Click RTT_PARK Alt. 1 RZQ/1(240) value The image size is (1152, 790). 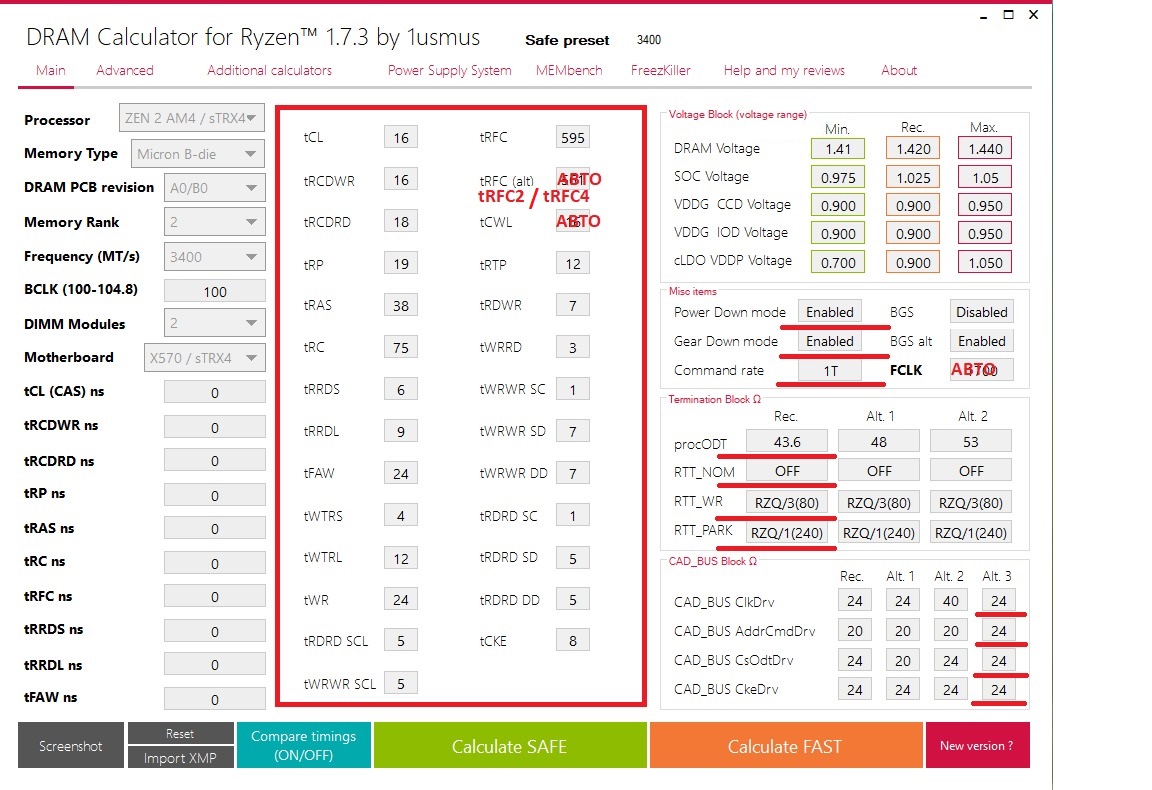pyautogui.click(x=879, y=532)
